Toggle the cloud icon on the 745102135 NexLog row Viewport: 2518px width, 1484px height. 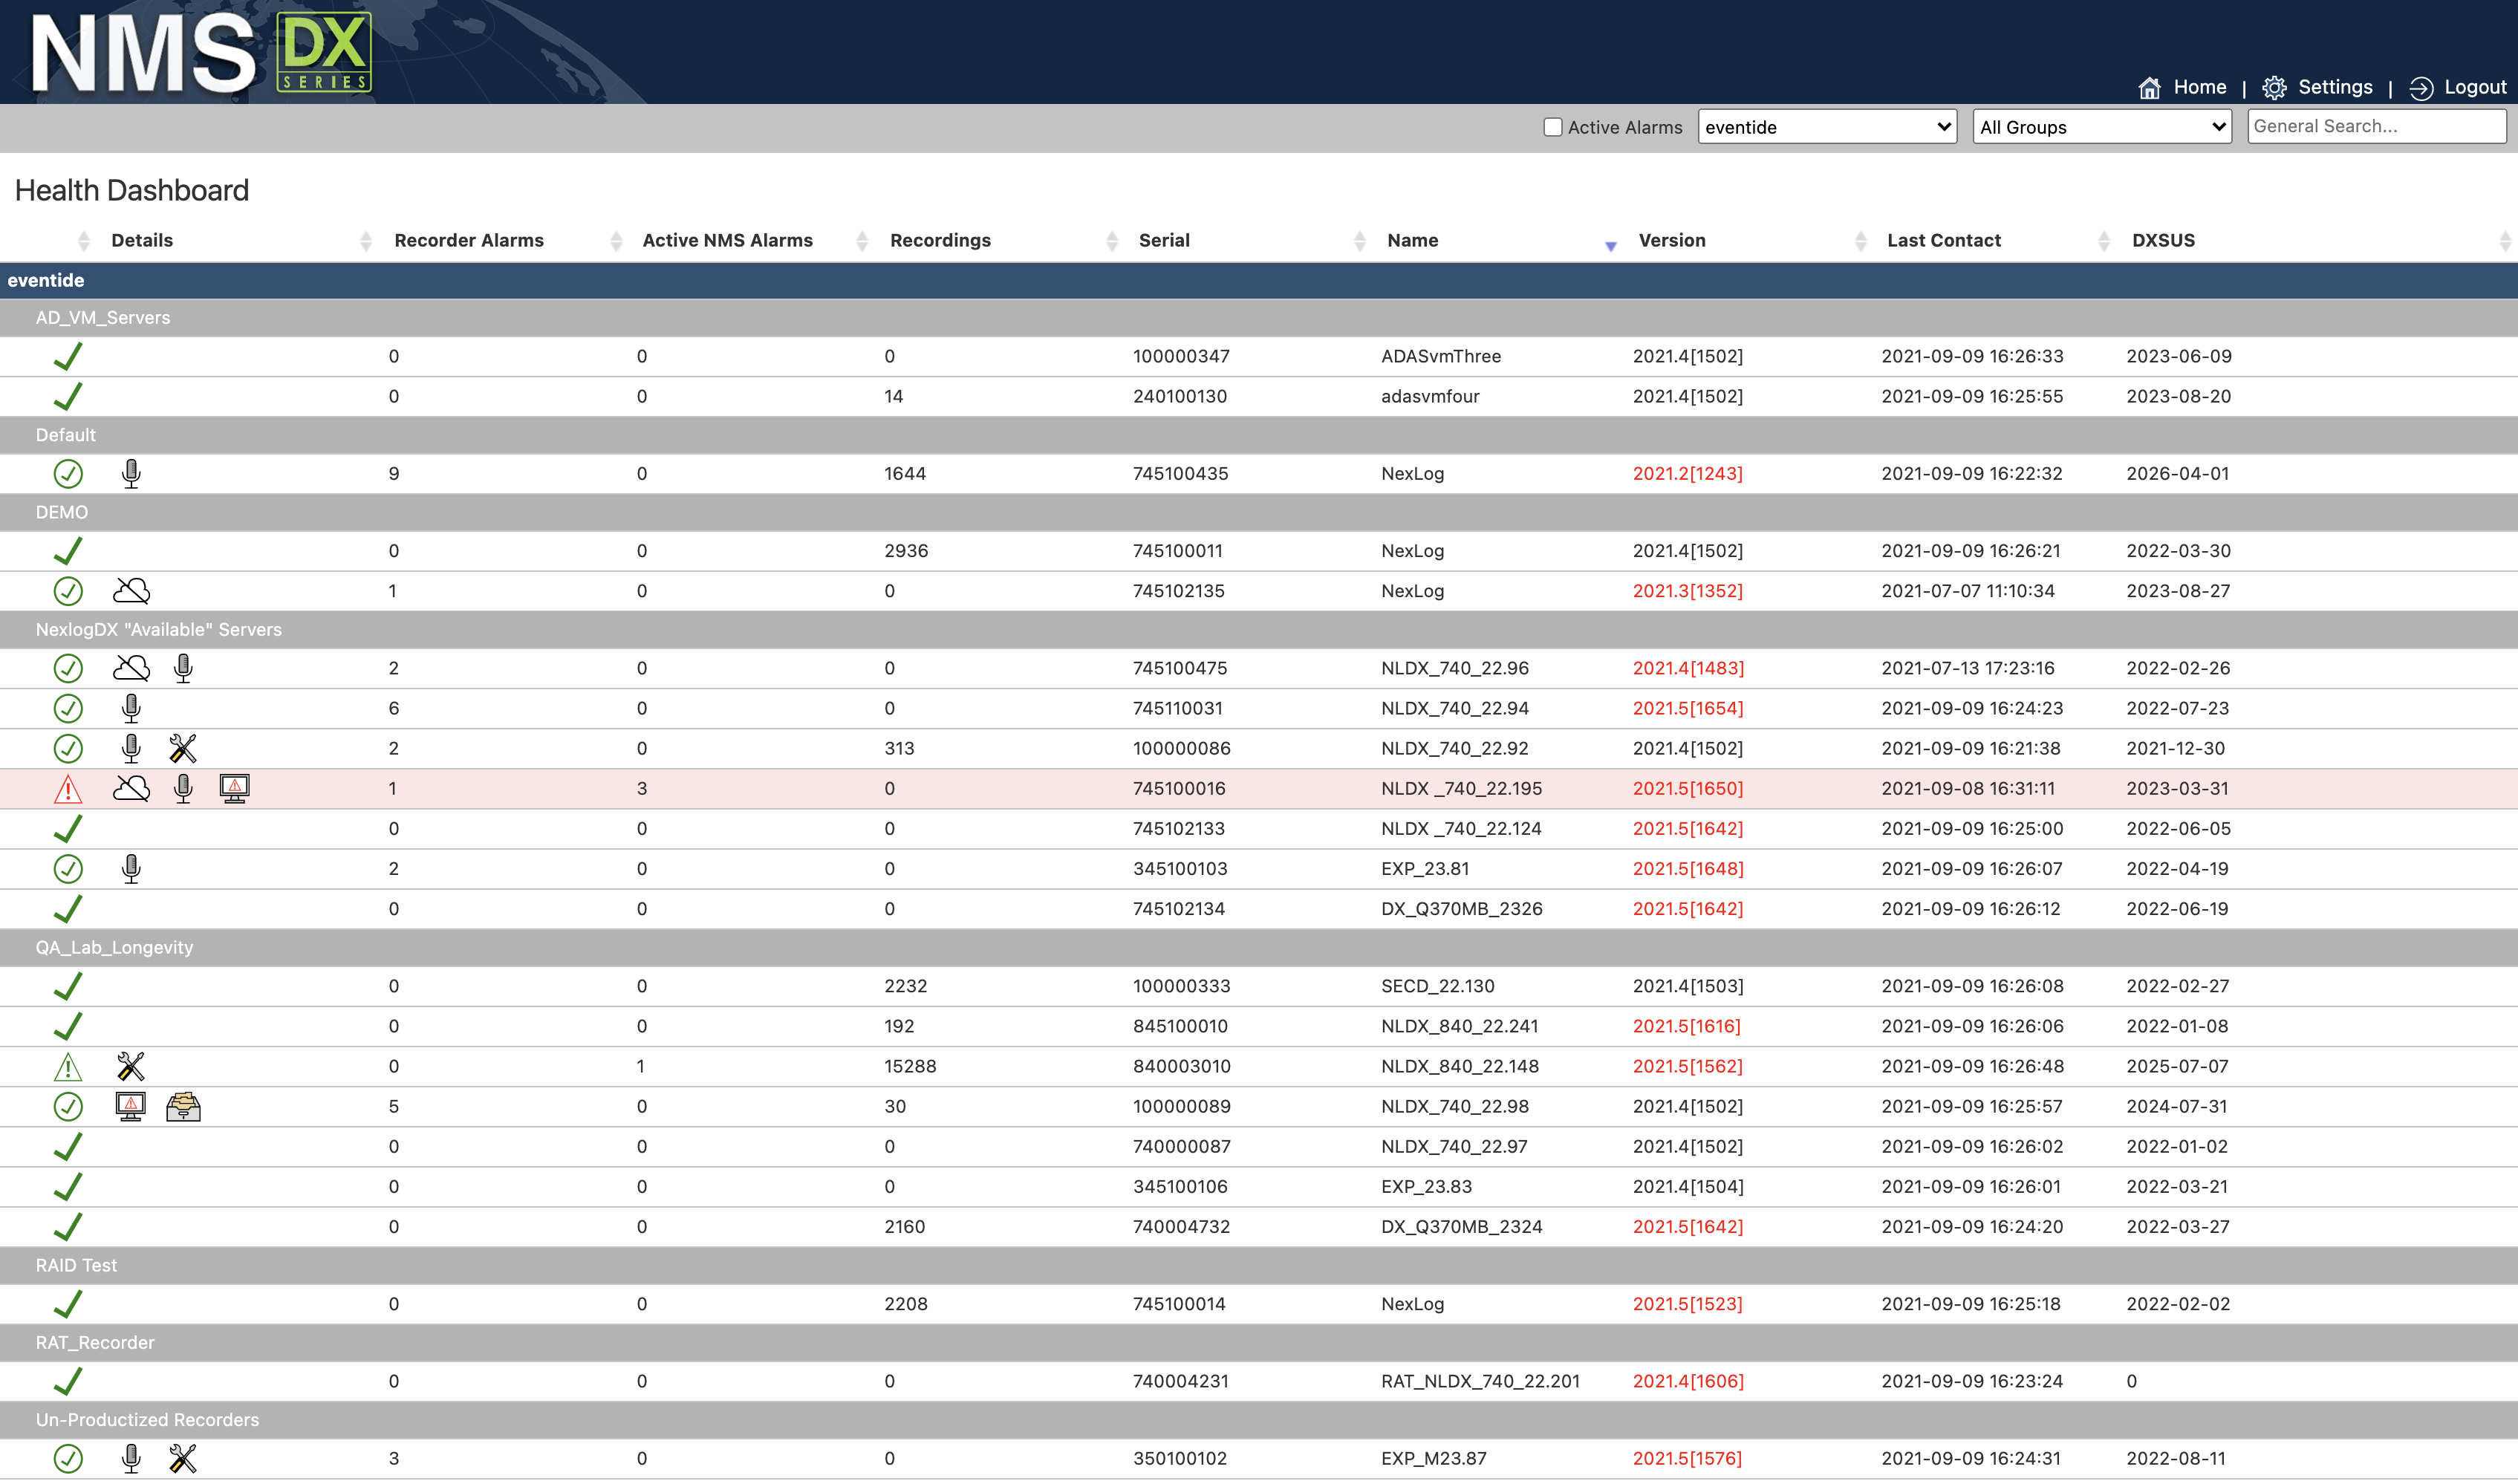coord(131,590)
